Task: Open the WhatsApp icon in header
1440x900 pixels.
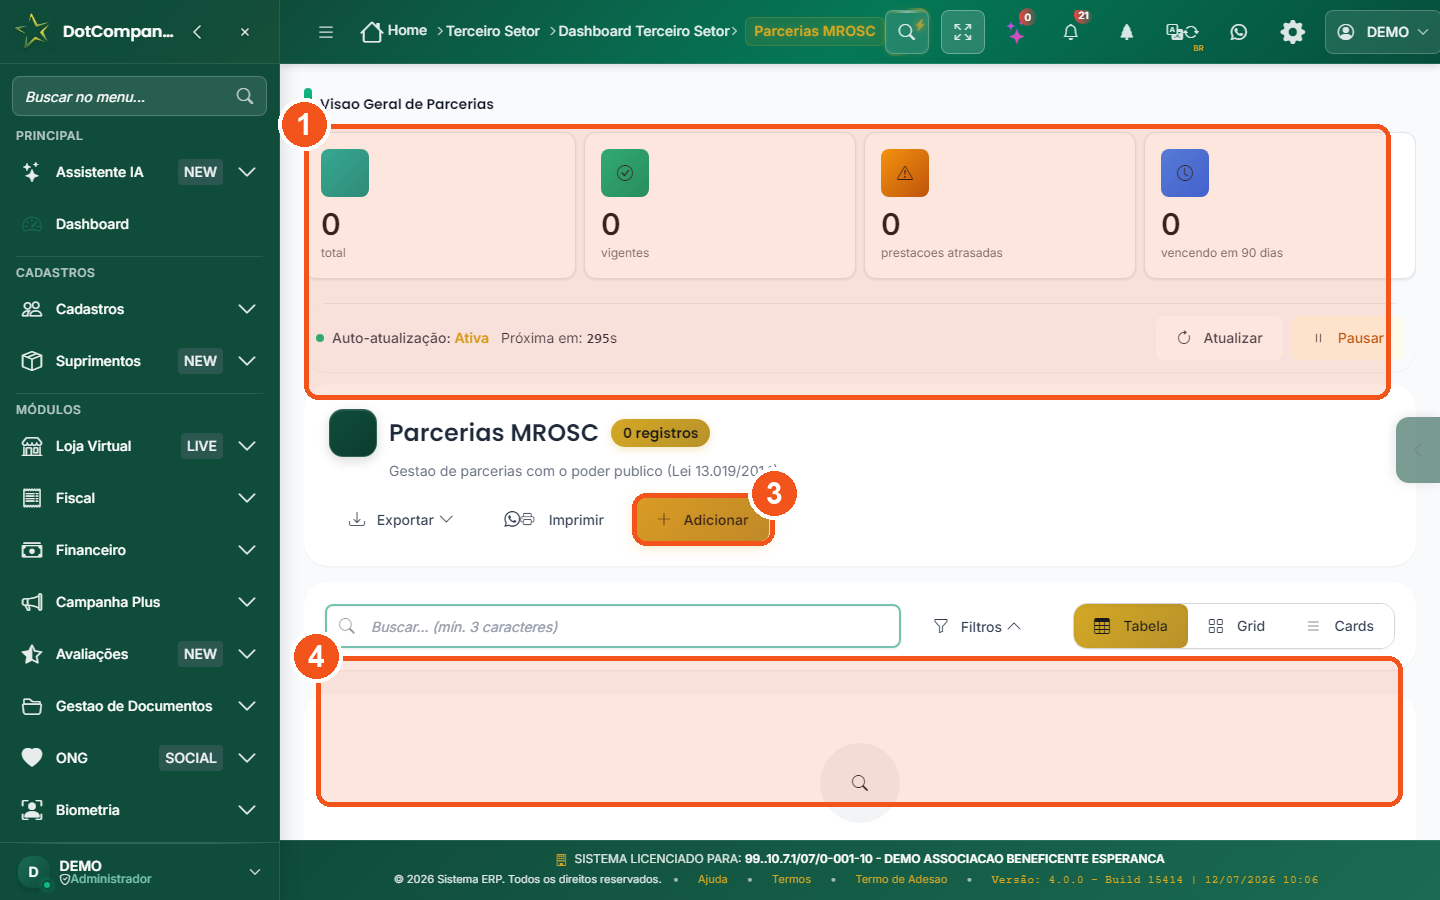Action: [1239, 32]
